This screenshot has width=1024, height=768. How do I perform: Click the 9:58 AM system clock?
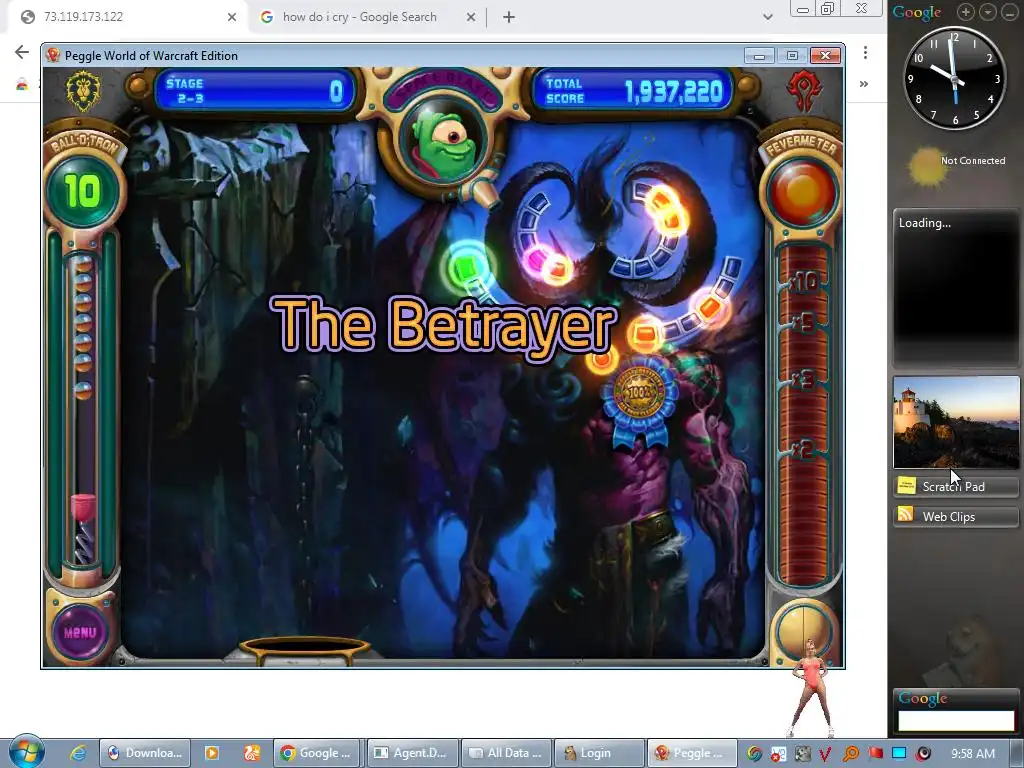[973, 754]
